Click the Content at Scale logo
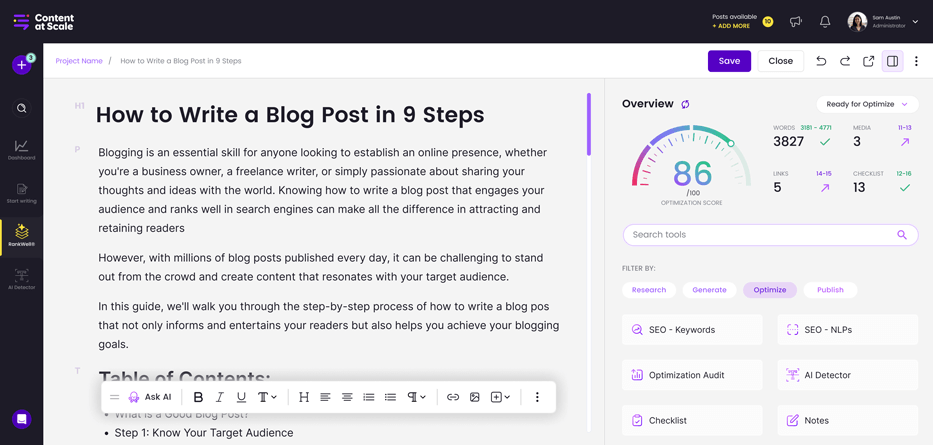 [x=43, y=22]
